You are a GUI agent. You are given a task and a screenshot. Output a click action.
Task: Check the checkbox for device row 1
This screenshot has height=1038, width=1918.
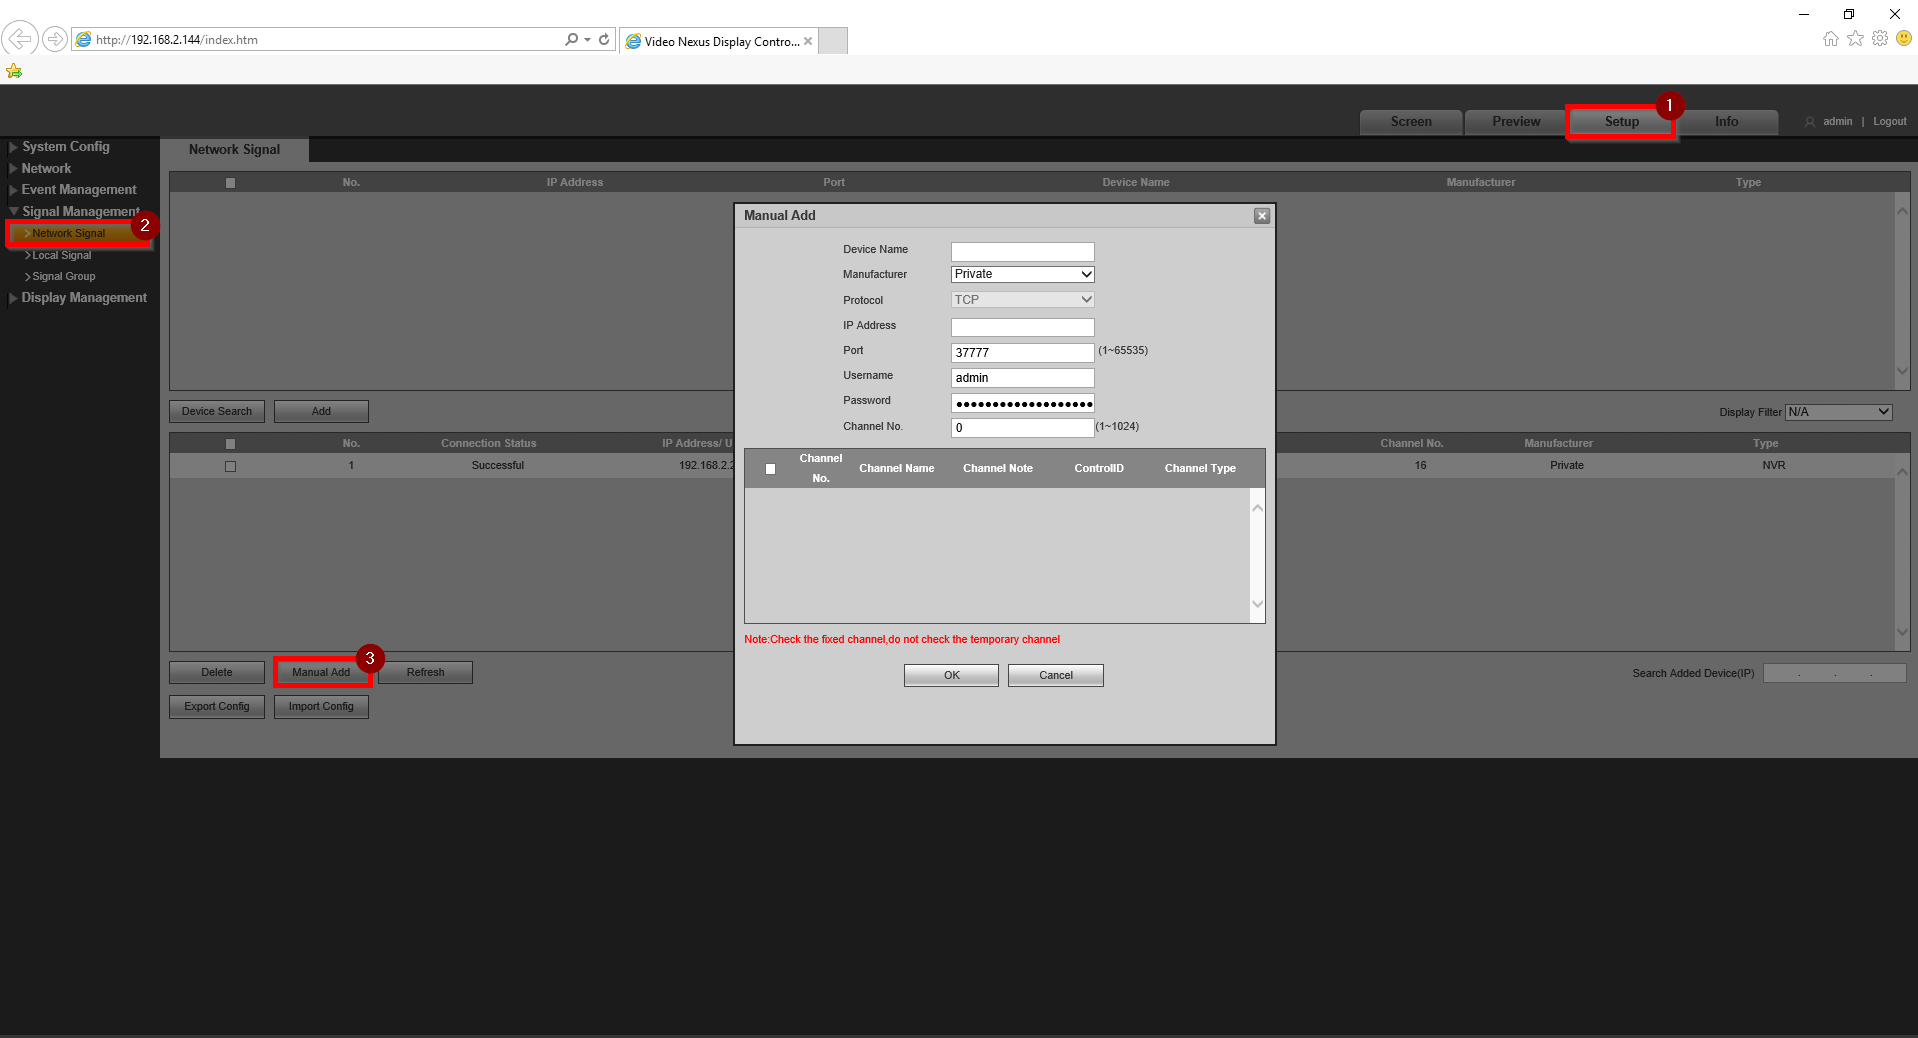(230, 466)
